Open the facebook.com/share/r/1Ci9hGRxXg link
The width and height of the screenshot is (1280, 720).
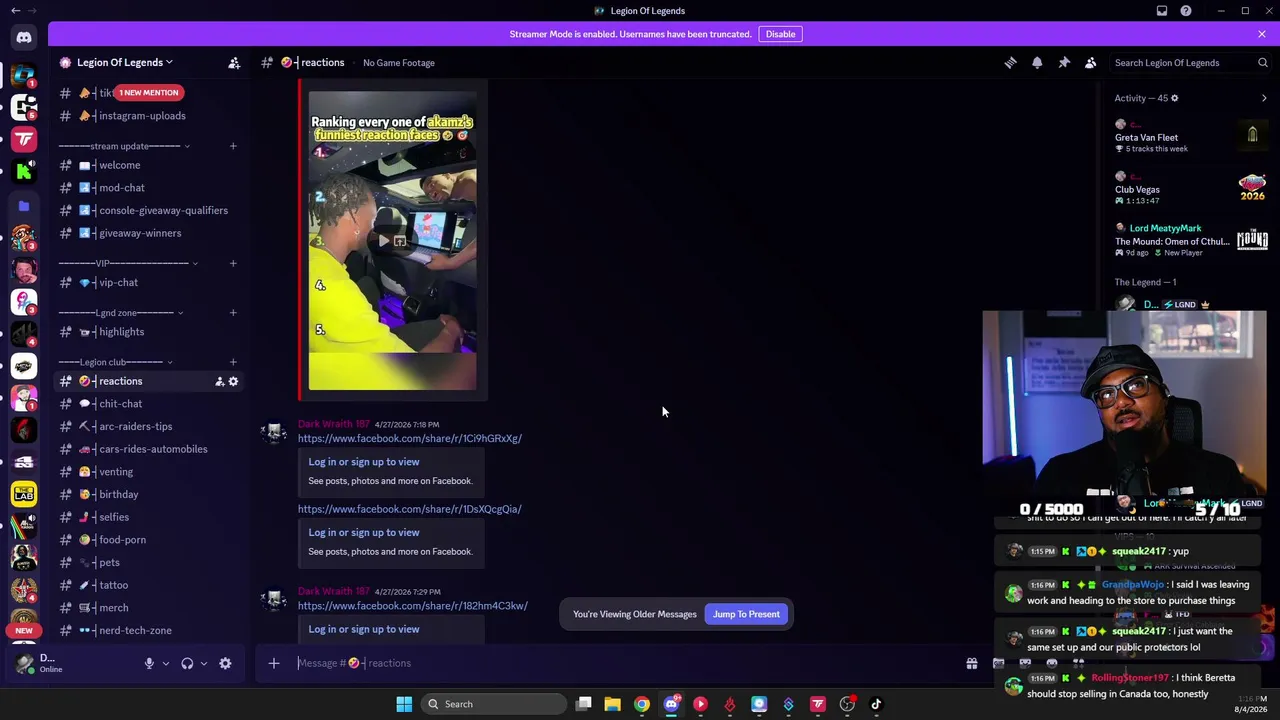click(410, 439)
